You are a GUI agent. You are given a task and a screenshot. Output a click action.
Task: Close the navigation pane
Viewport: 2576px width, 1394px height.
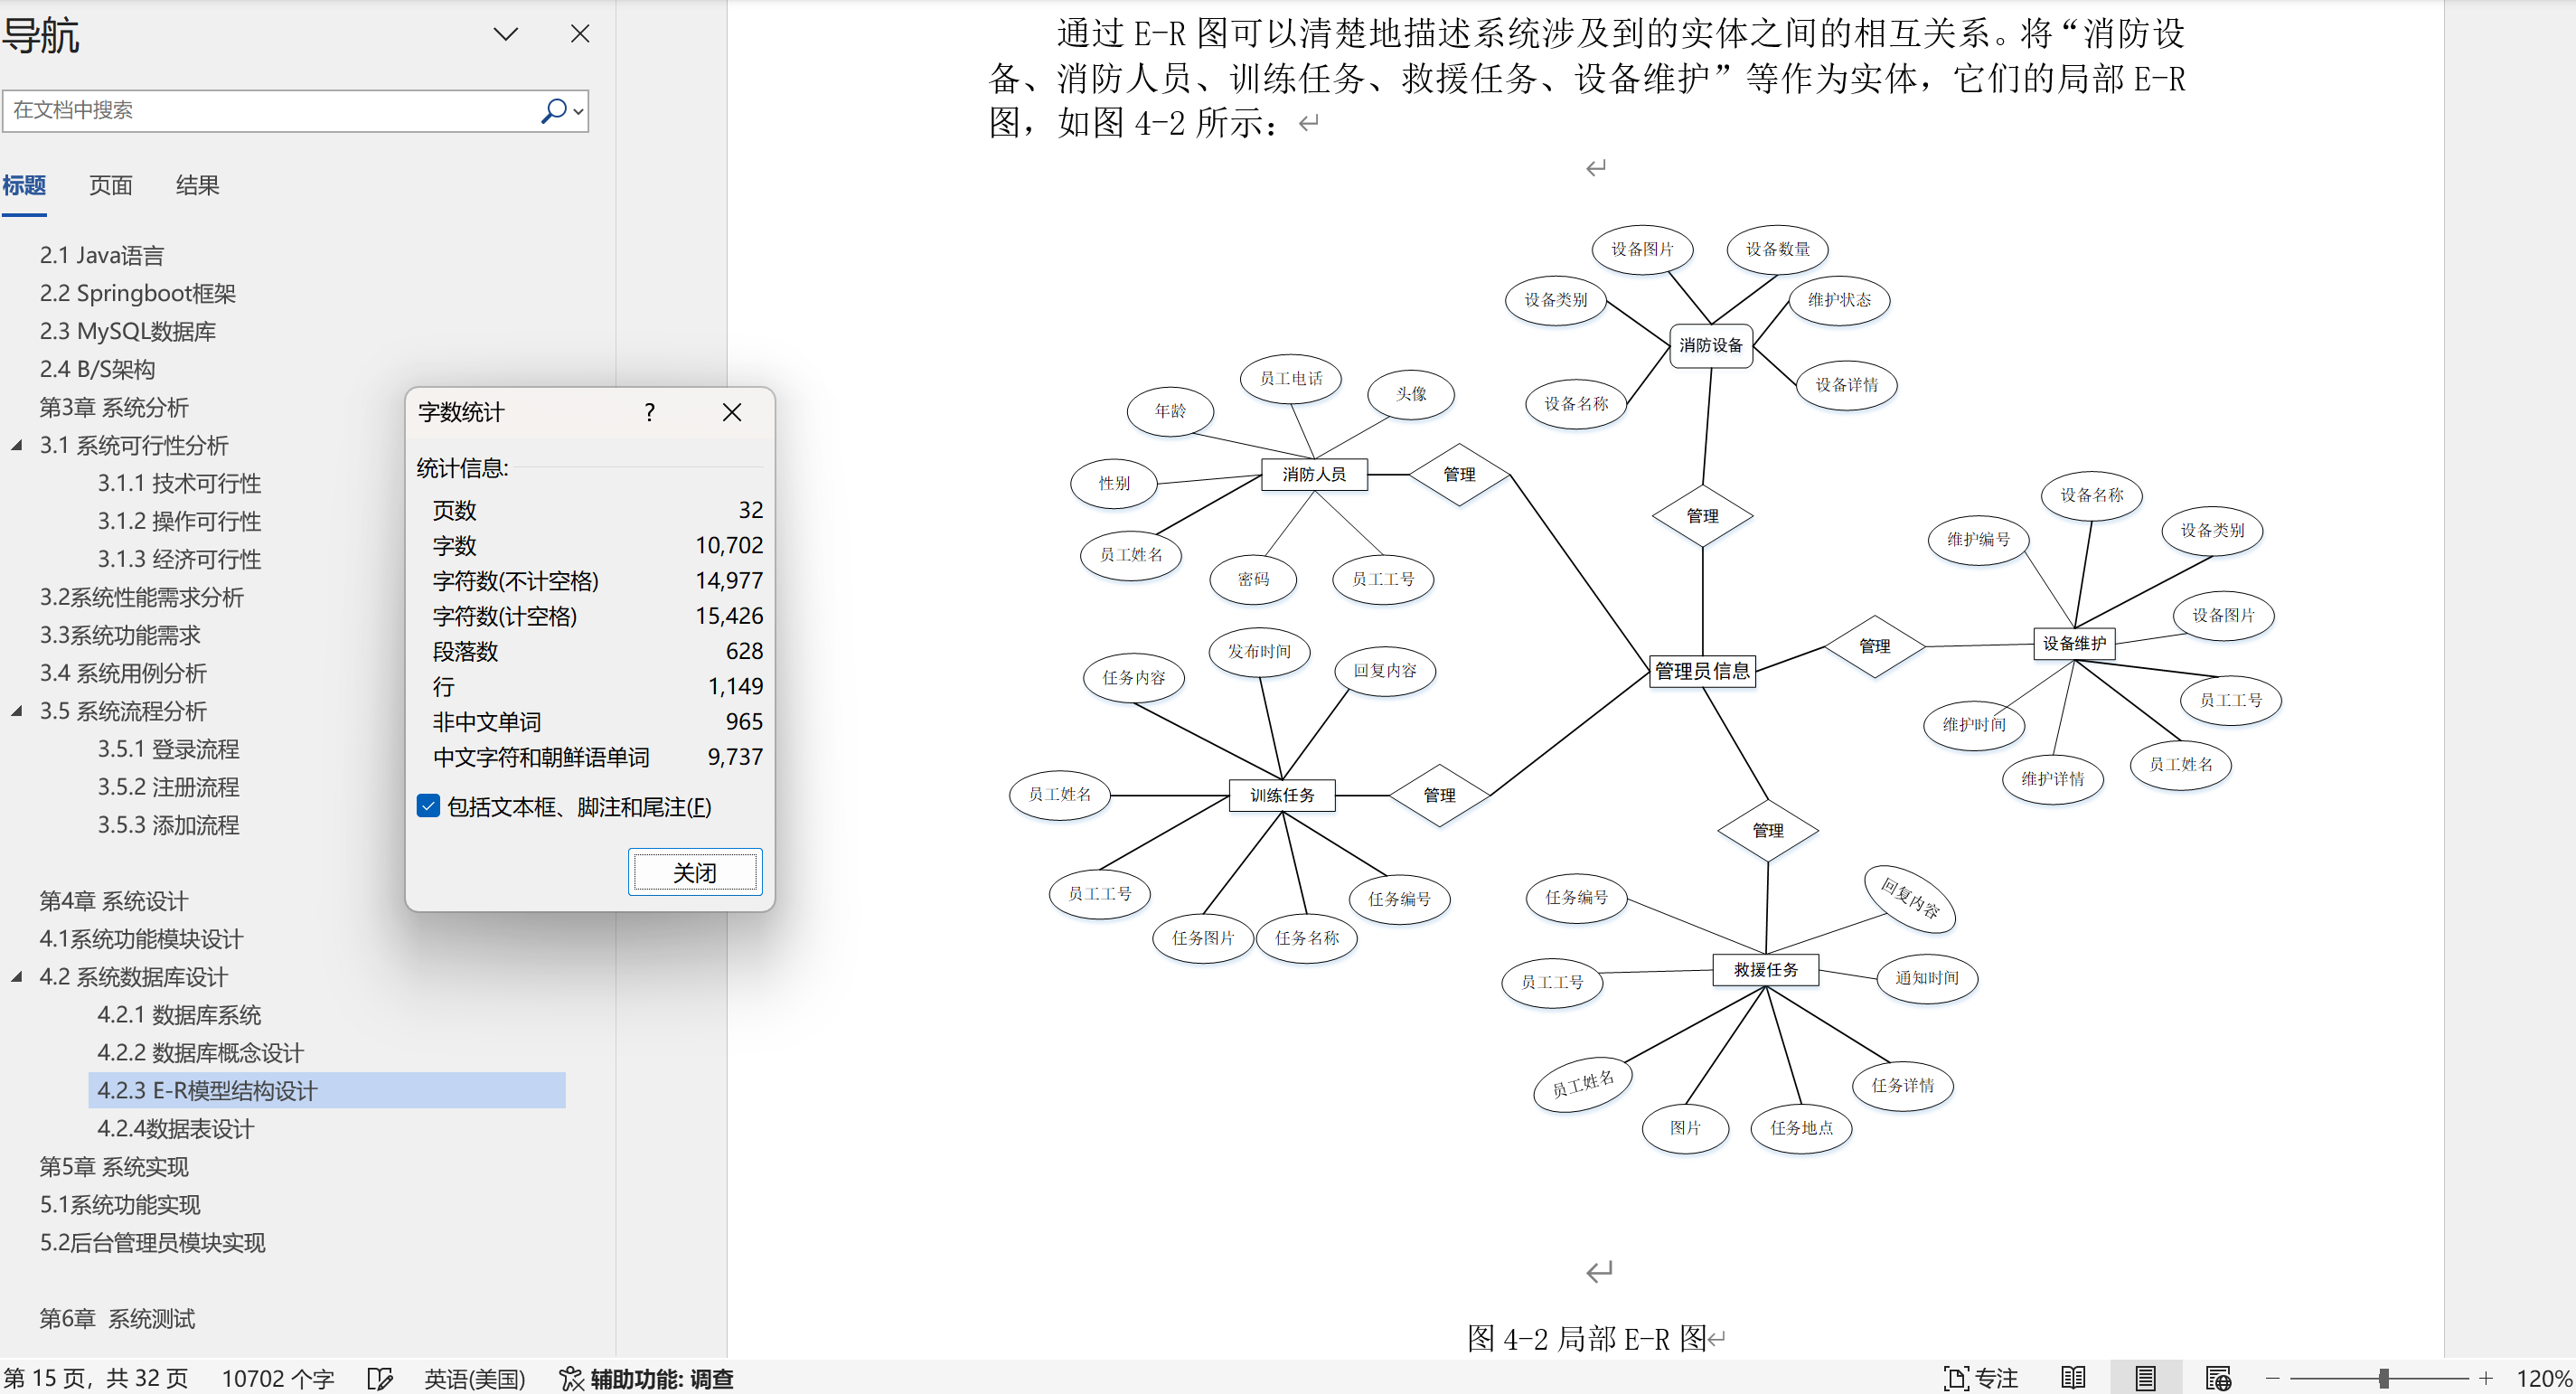point(580,34)
